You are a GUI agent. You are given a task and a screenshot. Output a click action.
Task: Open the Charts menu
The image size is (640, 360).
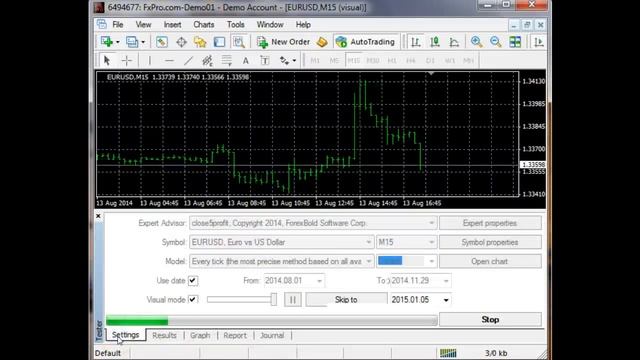pyautogui.click(x=204, y=24)
